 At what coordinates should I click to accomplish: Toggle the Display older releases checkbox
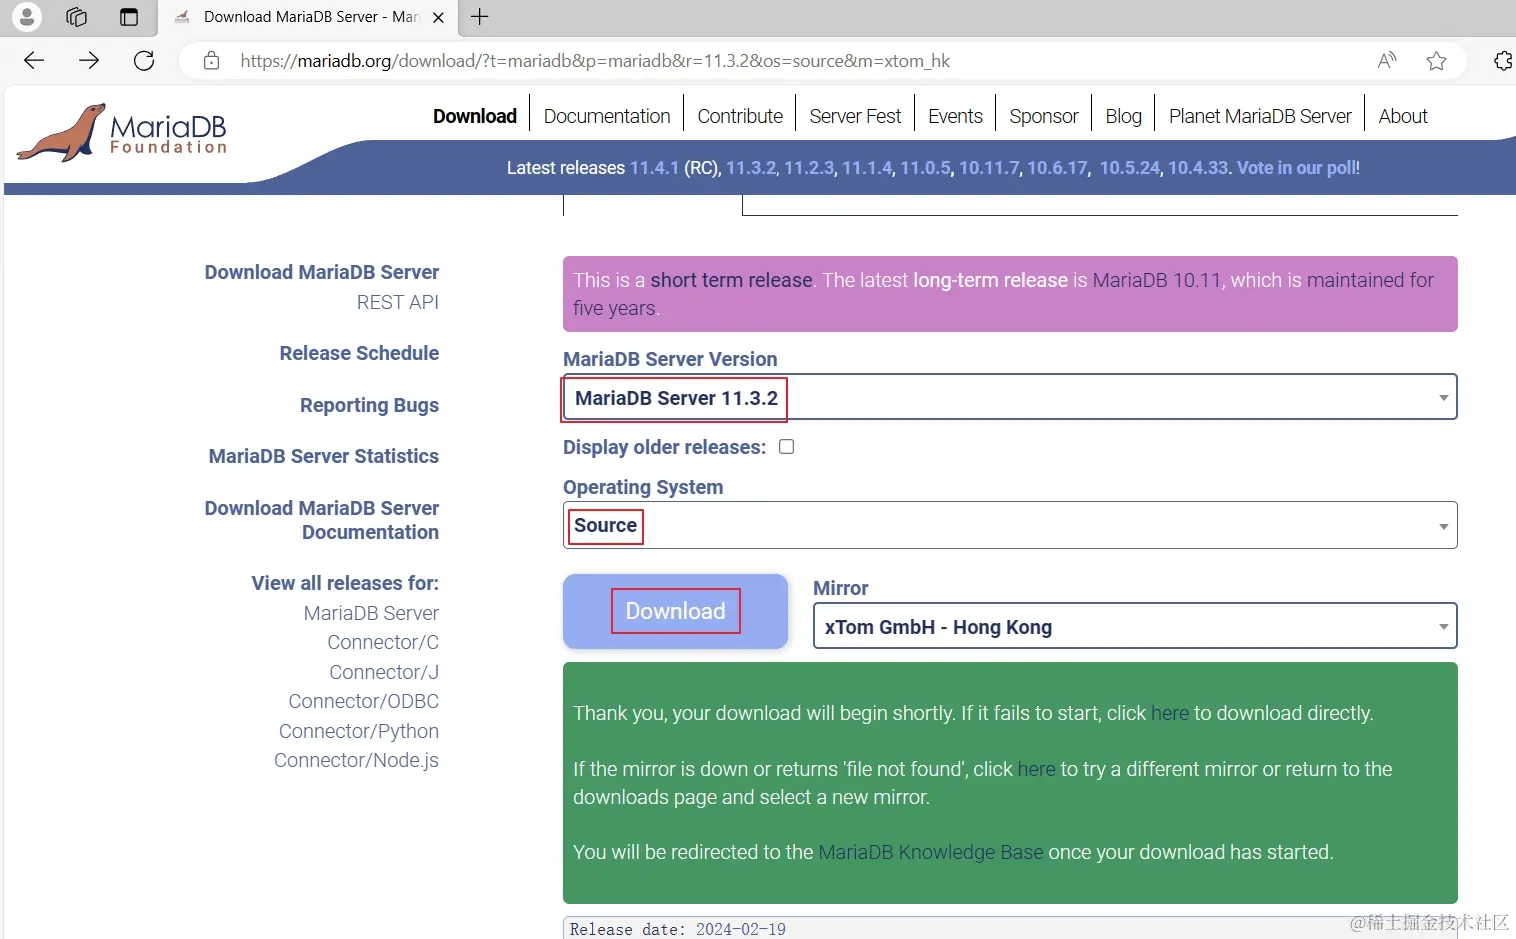point(787,447)
